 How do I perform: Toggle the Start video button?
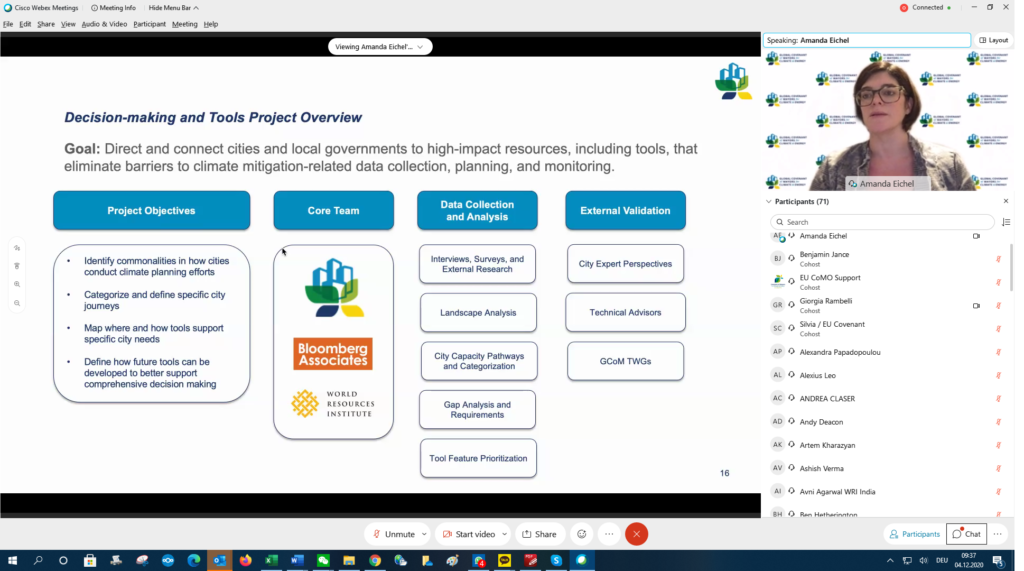coord(469,534)
